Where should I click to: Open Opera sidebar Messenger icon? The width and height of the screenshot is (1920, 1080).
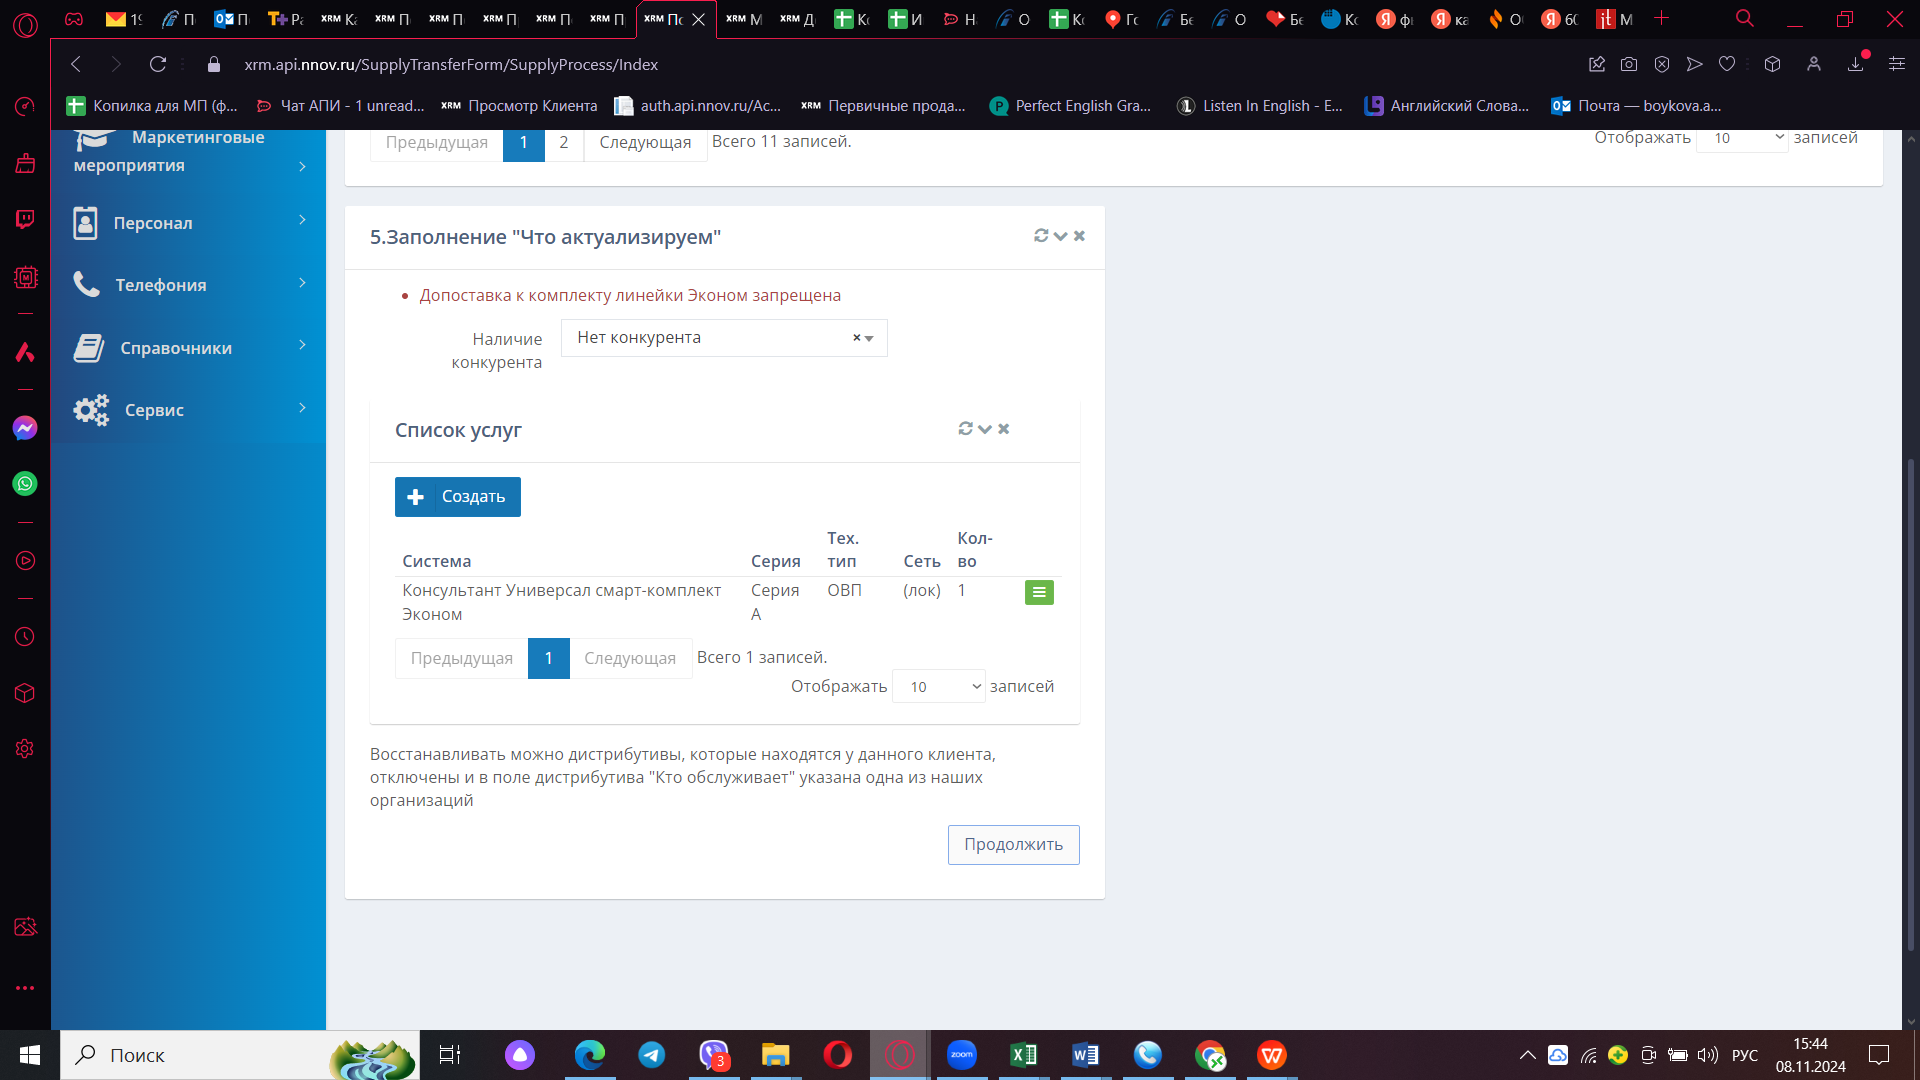click(25, 428)
